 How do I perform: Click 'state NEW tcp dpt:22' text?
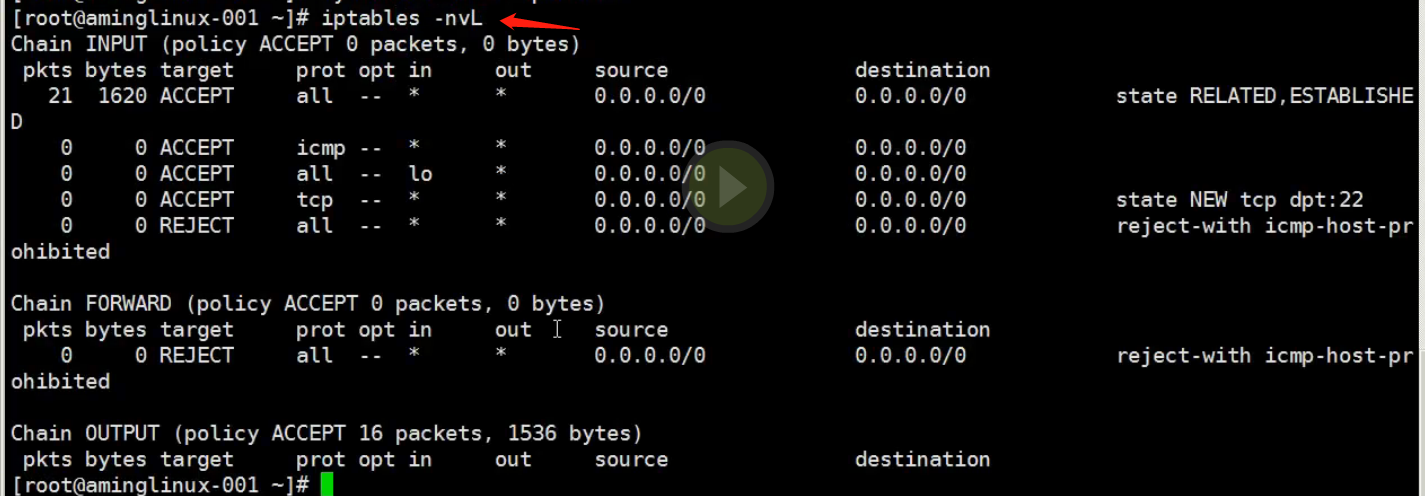tap(1240, 200)
